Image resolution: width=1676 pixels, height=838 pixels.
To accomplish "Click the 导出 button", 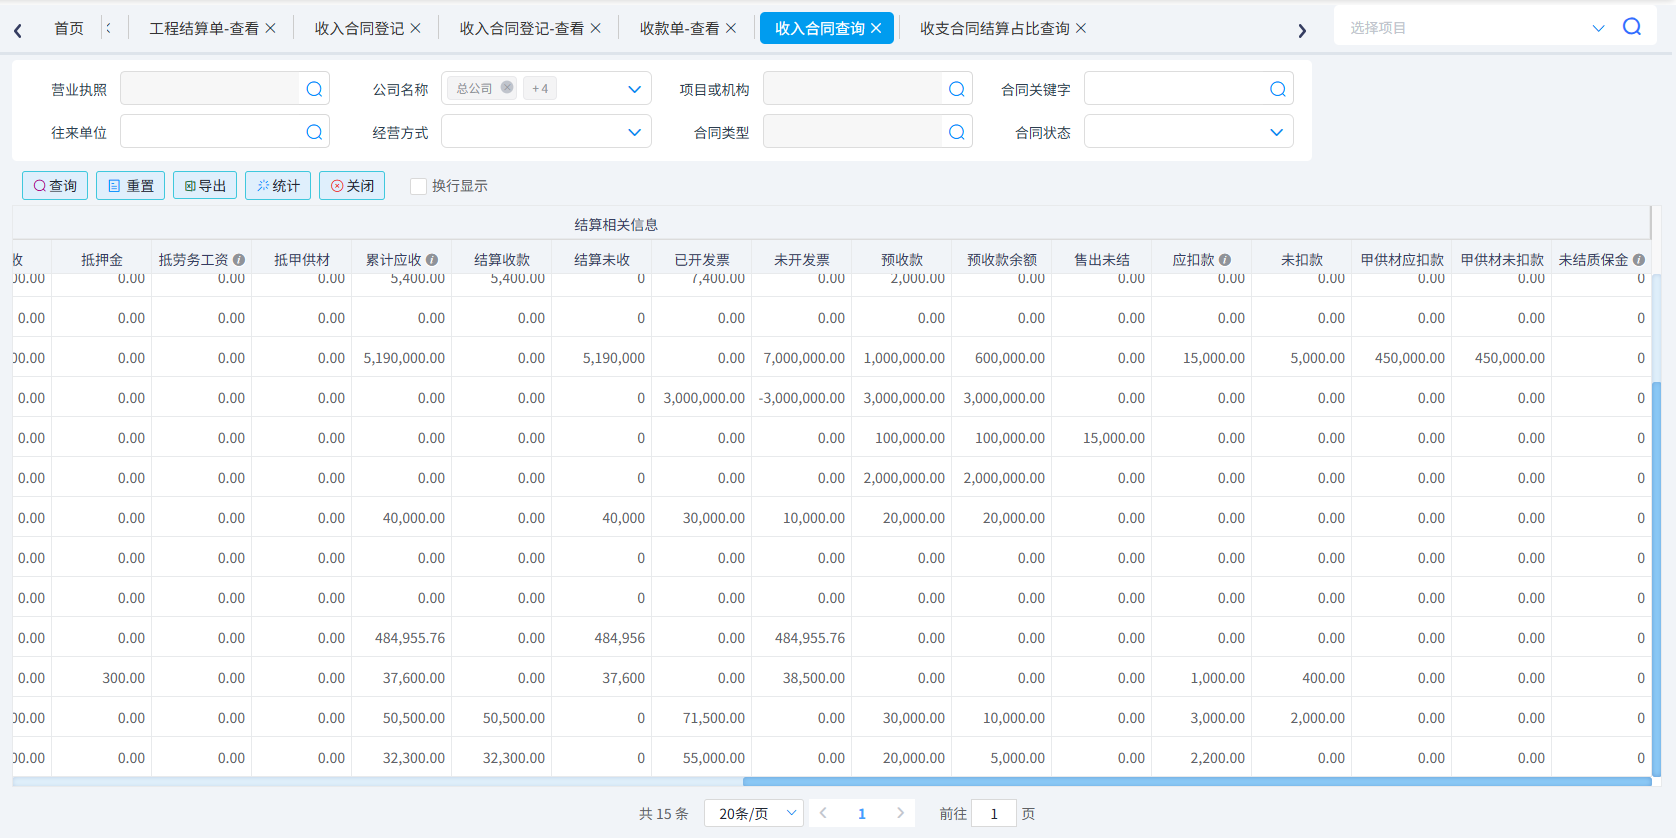I will tap(205, 186).
